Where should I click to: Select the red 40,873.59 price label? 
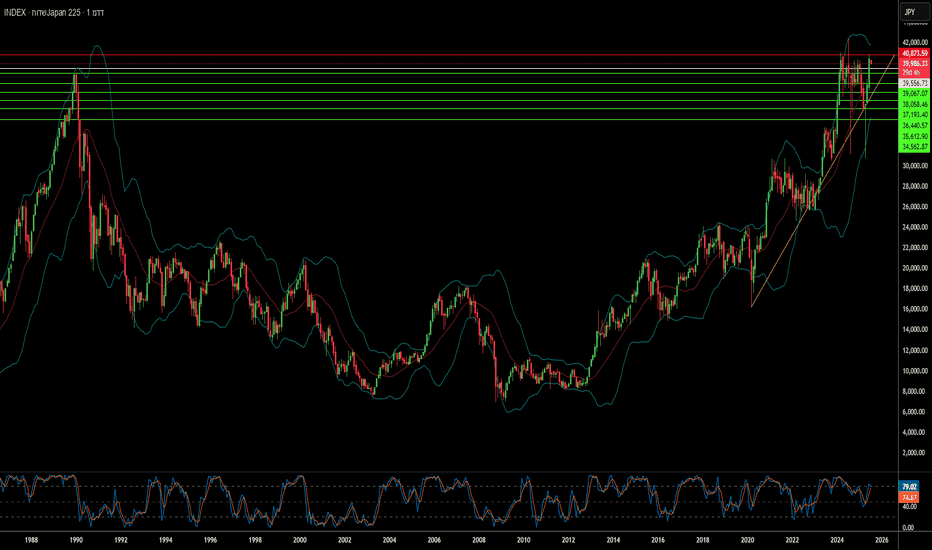[x=914, y=54]
